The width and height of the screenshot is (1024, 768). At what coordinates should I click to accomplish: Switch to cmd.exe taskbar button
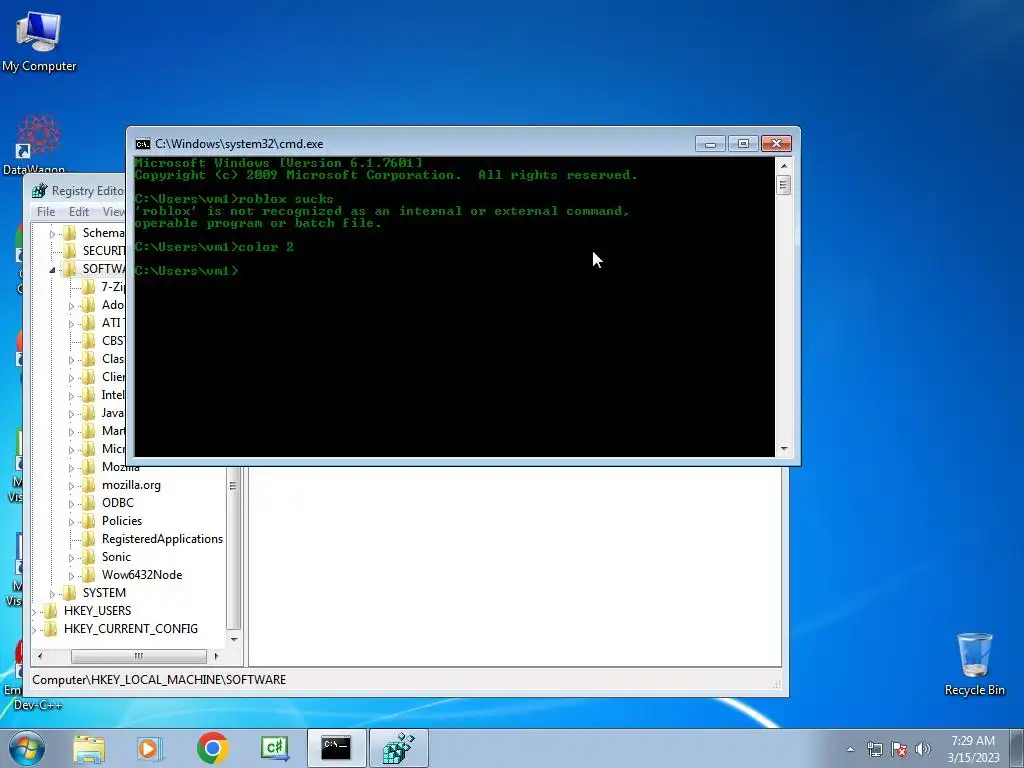tap(336, 748)
